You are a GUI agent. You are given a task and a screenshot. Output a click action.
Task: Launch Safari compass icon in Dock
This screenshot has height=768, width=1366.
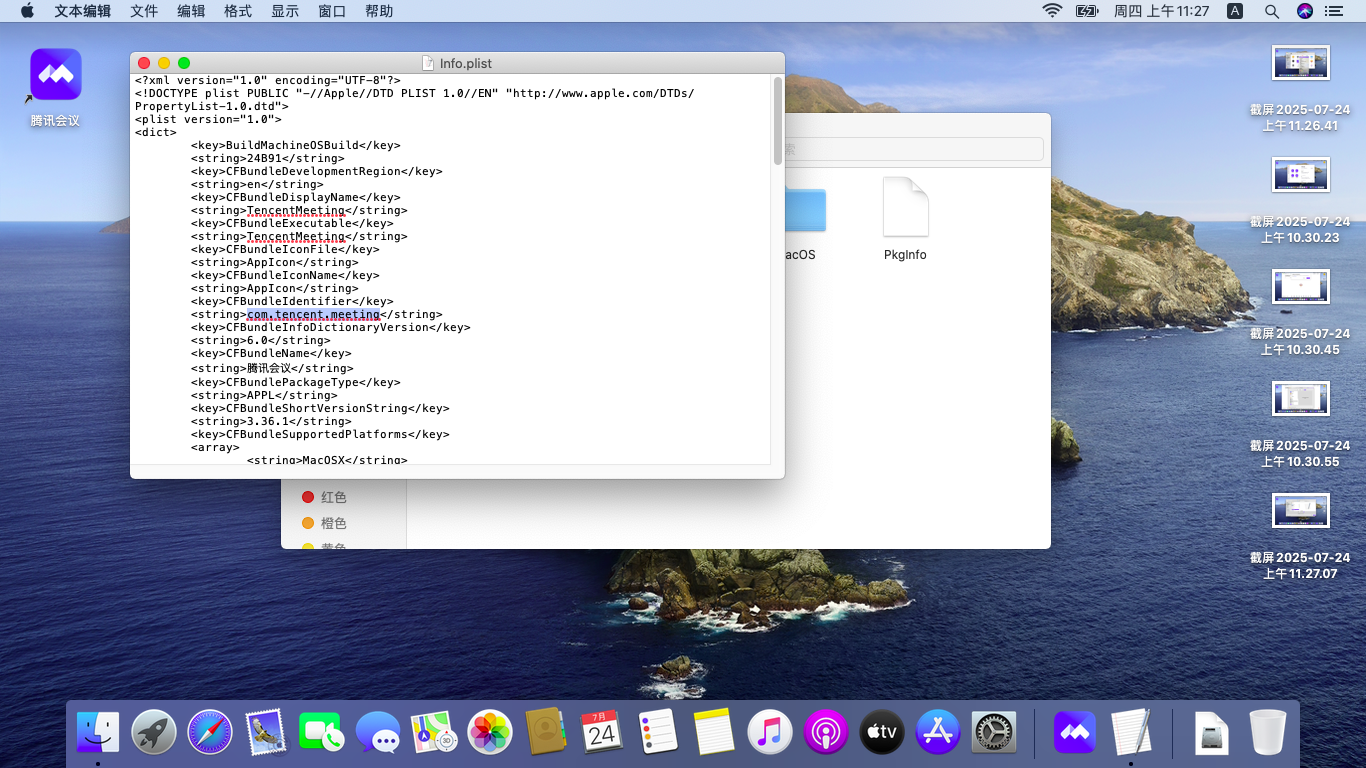click(210, 733)
